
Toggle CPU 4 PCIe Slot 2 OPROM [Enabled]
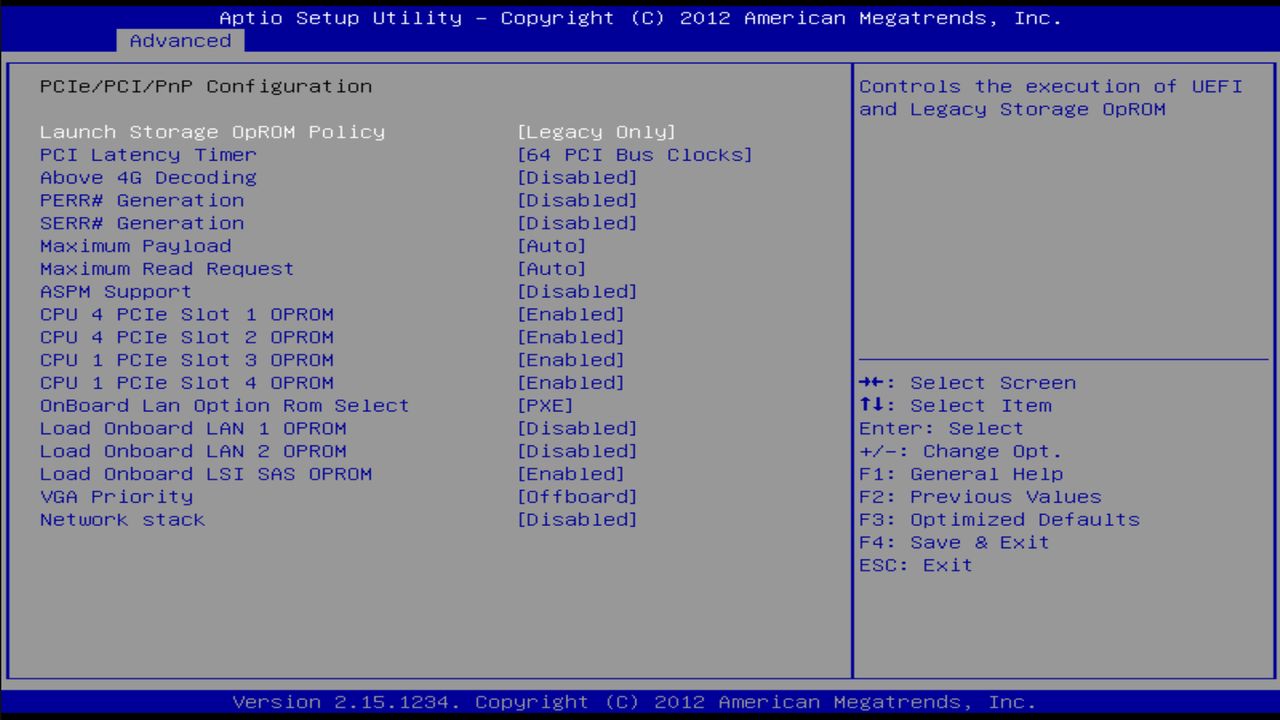[x=571, y=338]
